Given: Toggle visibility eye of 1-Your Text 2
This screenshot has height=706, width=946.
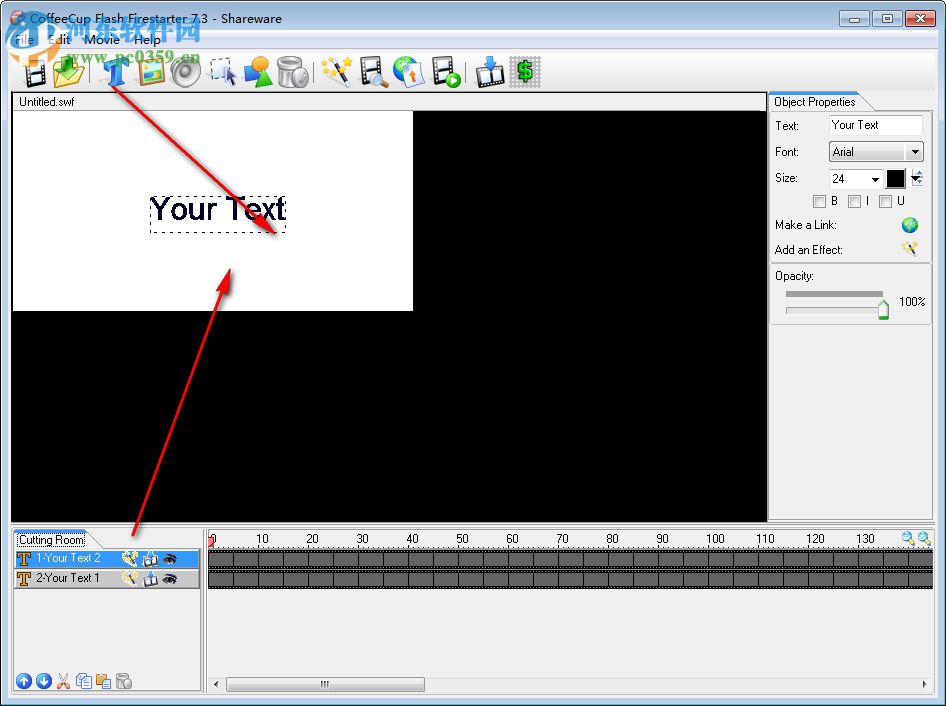Looking at the screenshot, I should (x=170, y=559).
